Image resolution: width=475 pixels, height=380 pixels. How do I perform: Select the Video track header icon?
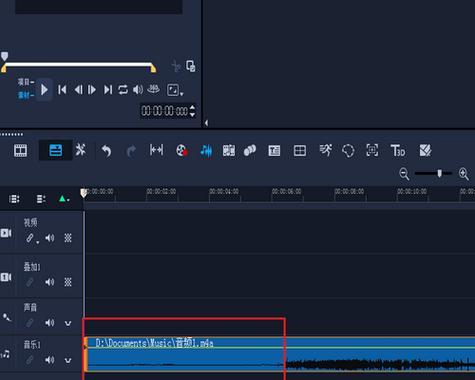6,233
